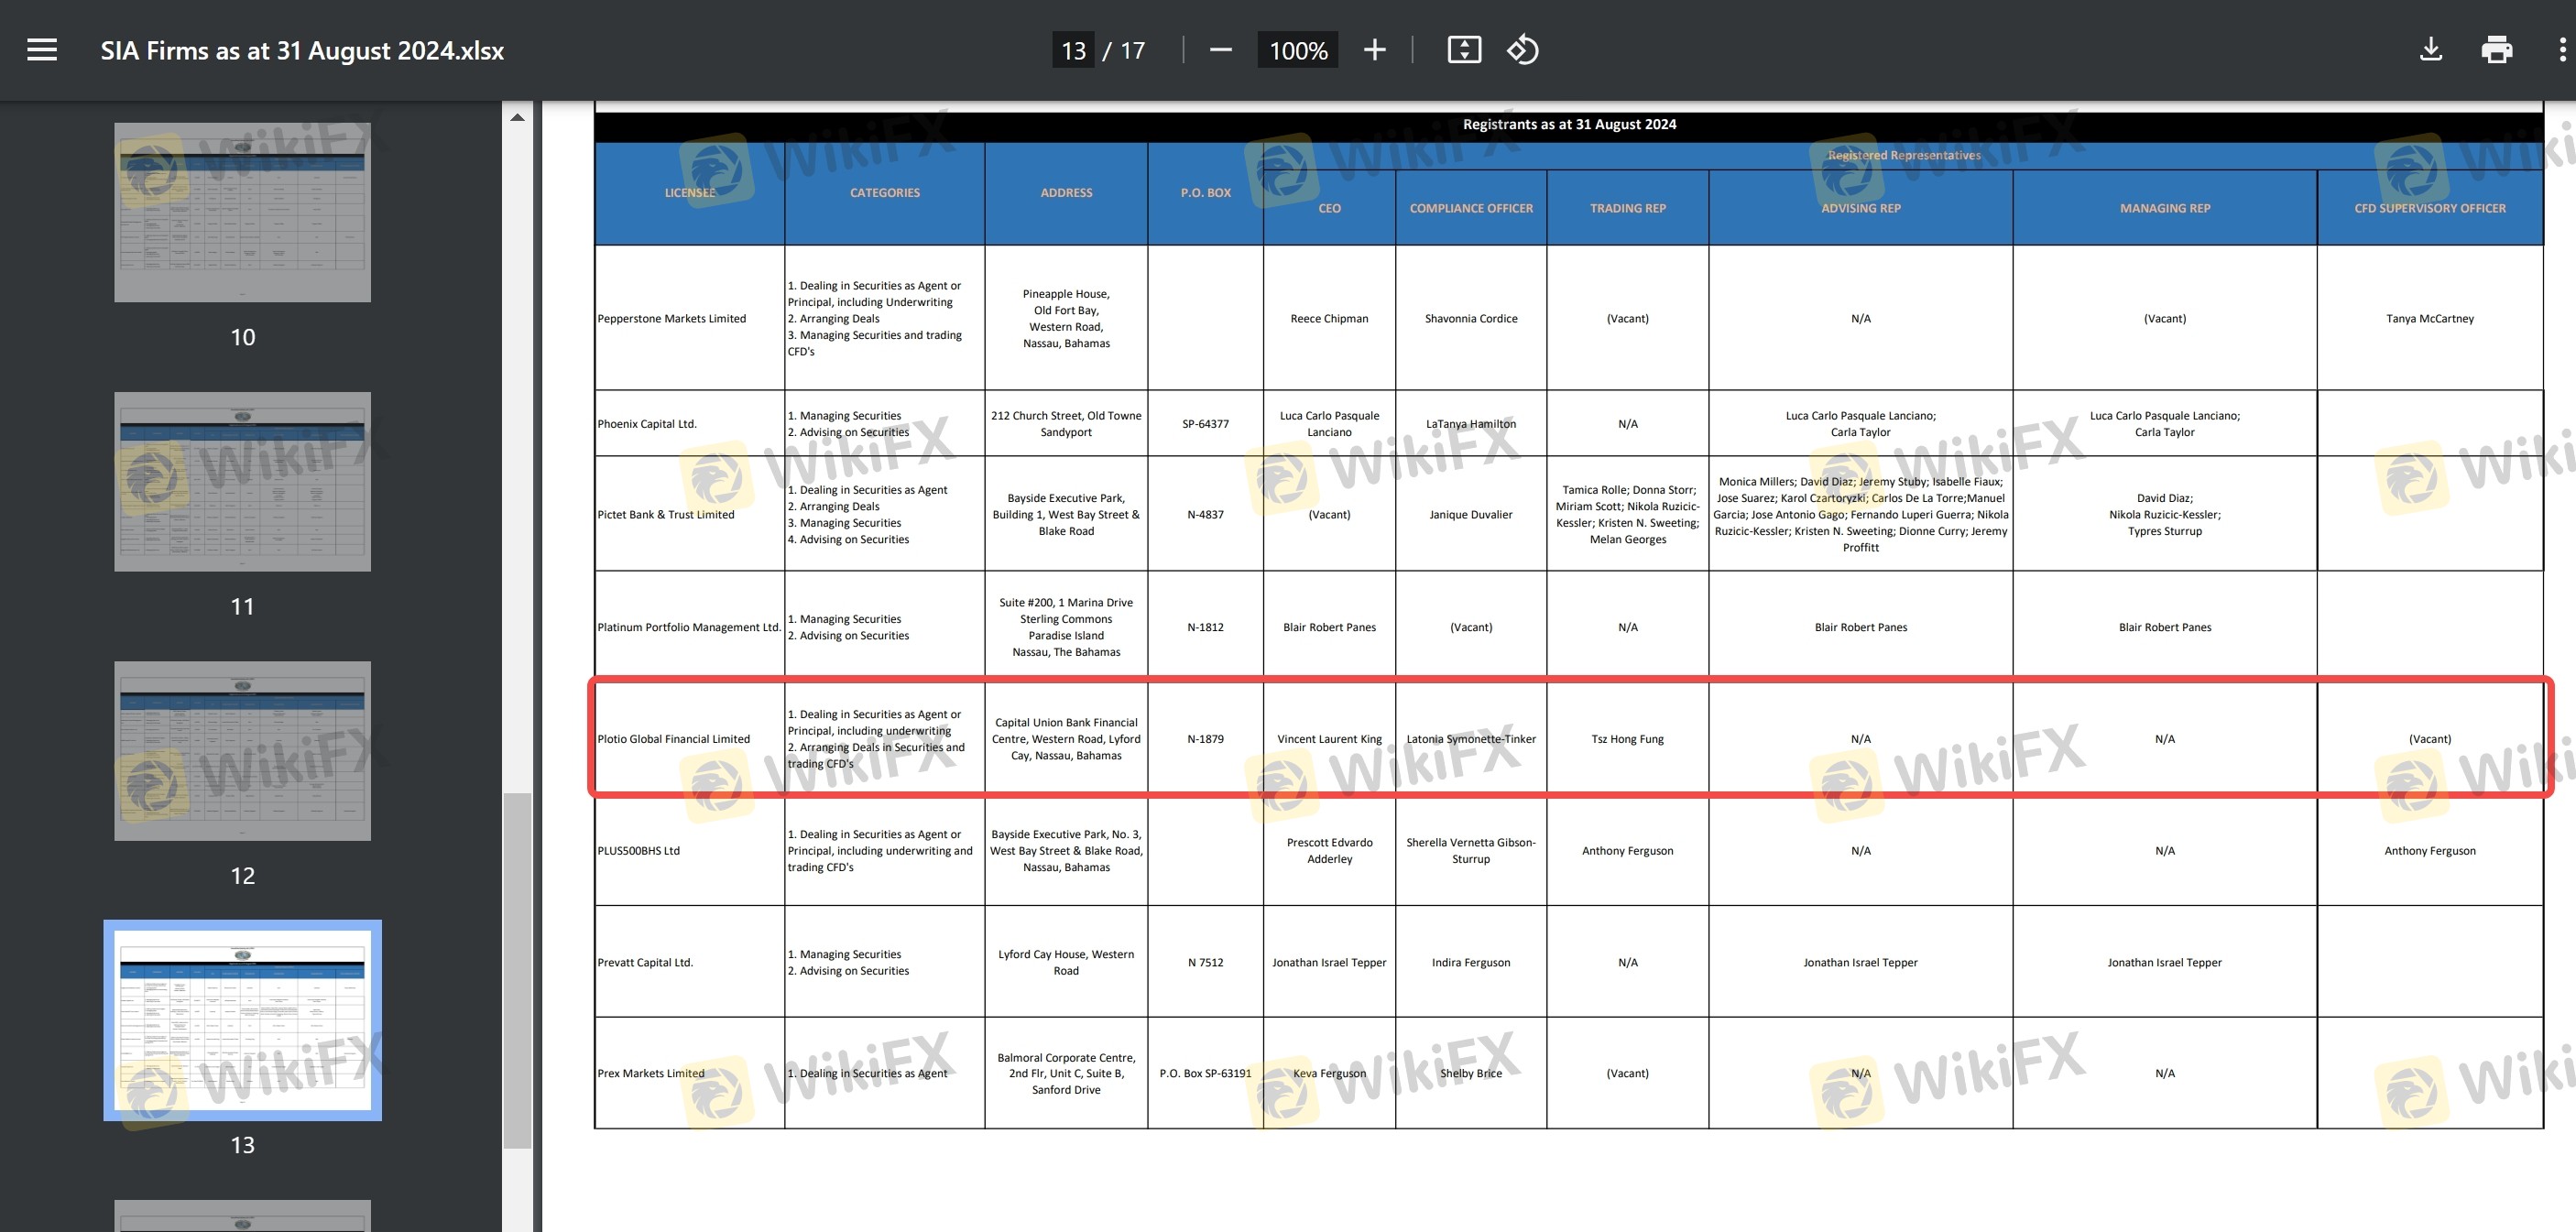Click the sidebar scroll up arrow
The image size is (2576, 1232).
click(x=517, y=118)
